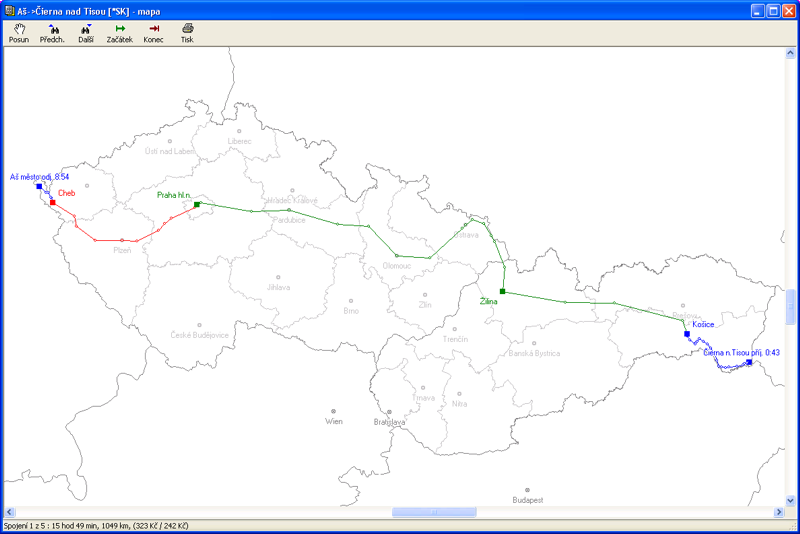Select the Čierna n. Tisou arrival marker

(749, 362)
